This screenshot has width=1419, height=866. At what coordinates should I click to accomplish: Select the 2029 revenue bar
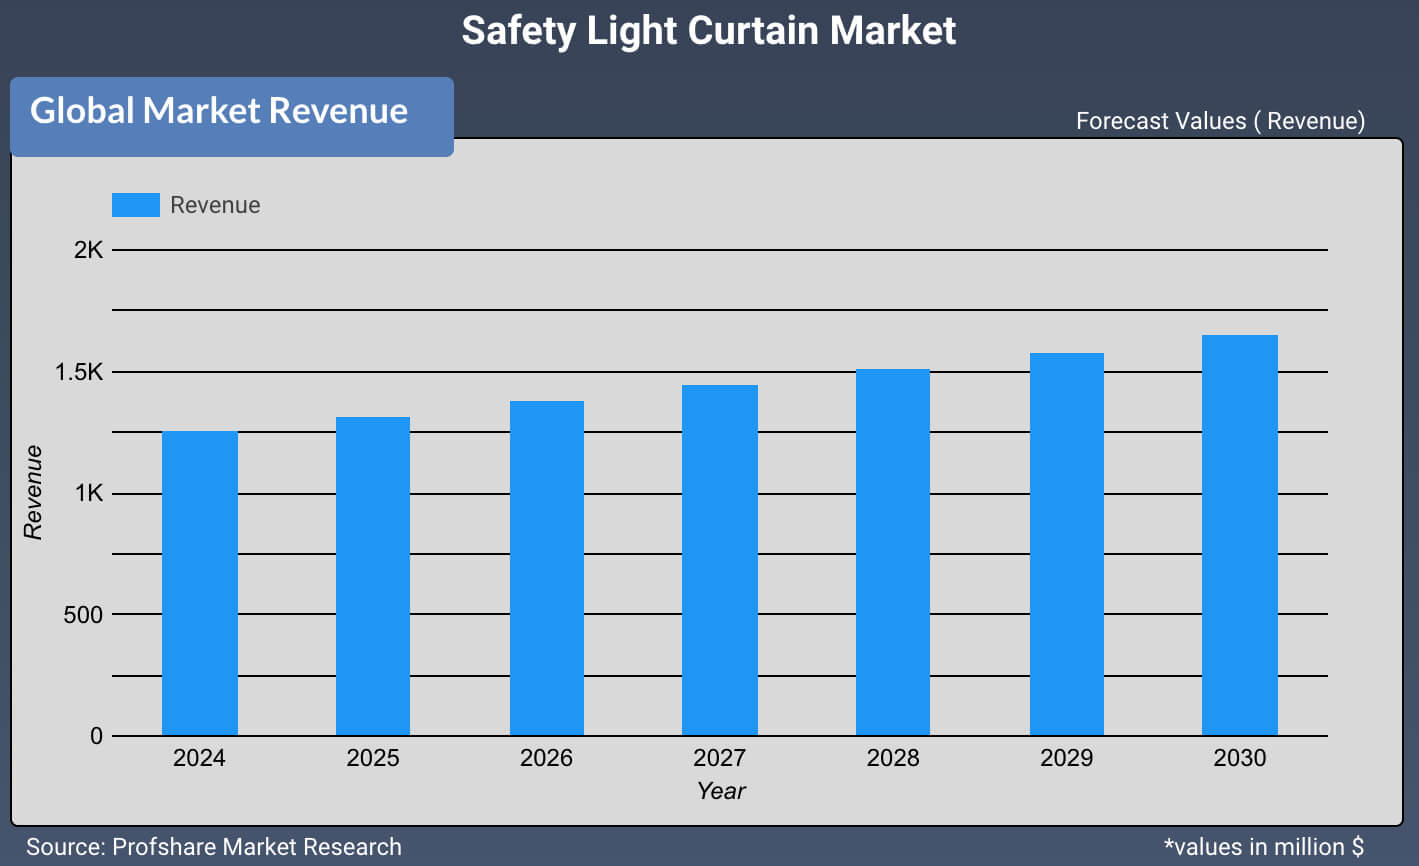pos(1067,544)
